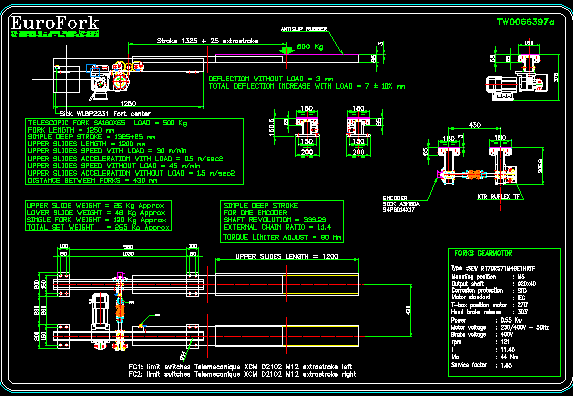Image resolution: width=573 pixels, height=396 pixels.
Task: Click 'LOWER SLIDE WEIGHT = 48 Kg' line
Action: tap(96, 213)
